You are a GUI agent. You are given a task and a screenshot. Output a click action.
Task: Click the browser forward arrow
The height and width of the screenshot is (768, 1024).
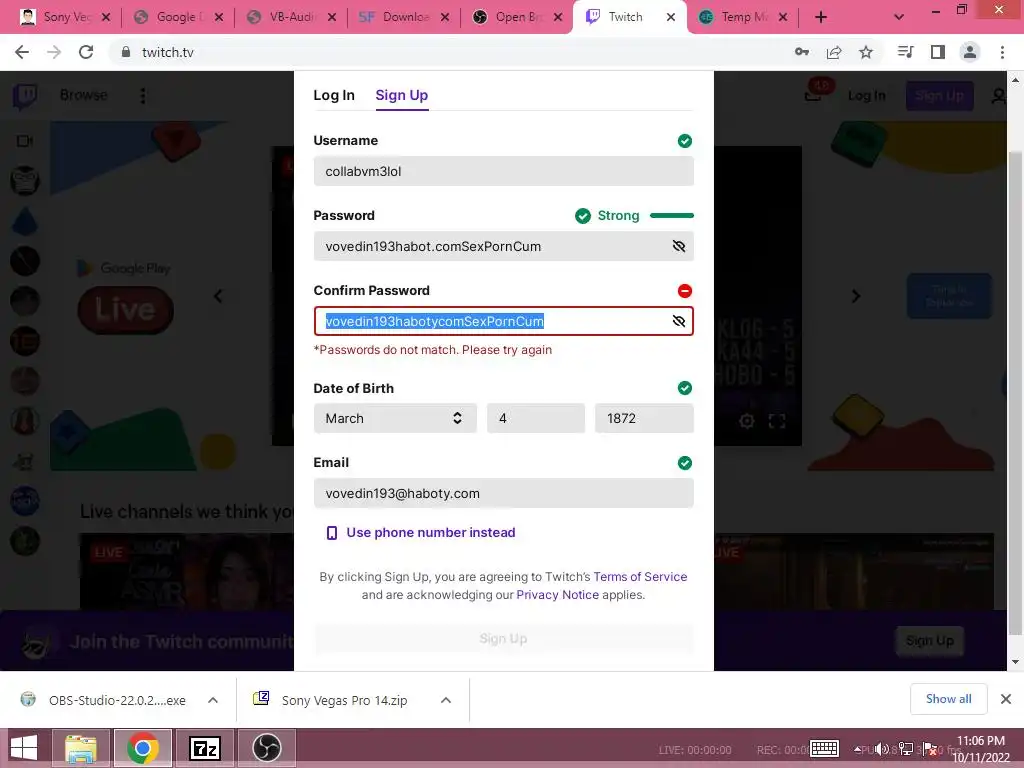(x=54, y=52)
